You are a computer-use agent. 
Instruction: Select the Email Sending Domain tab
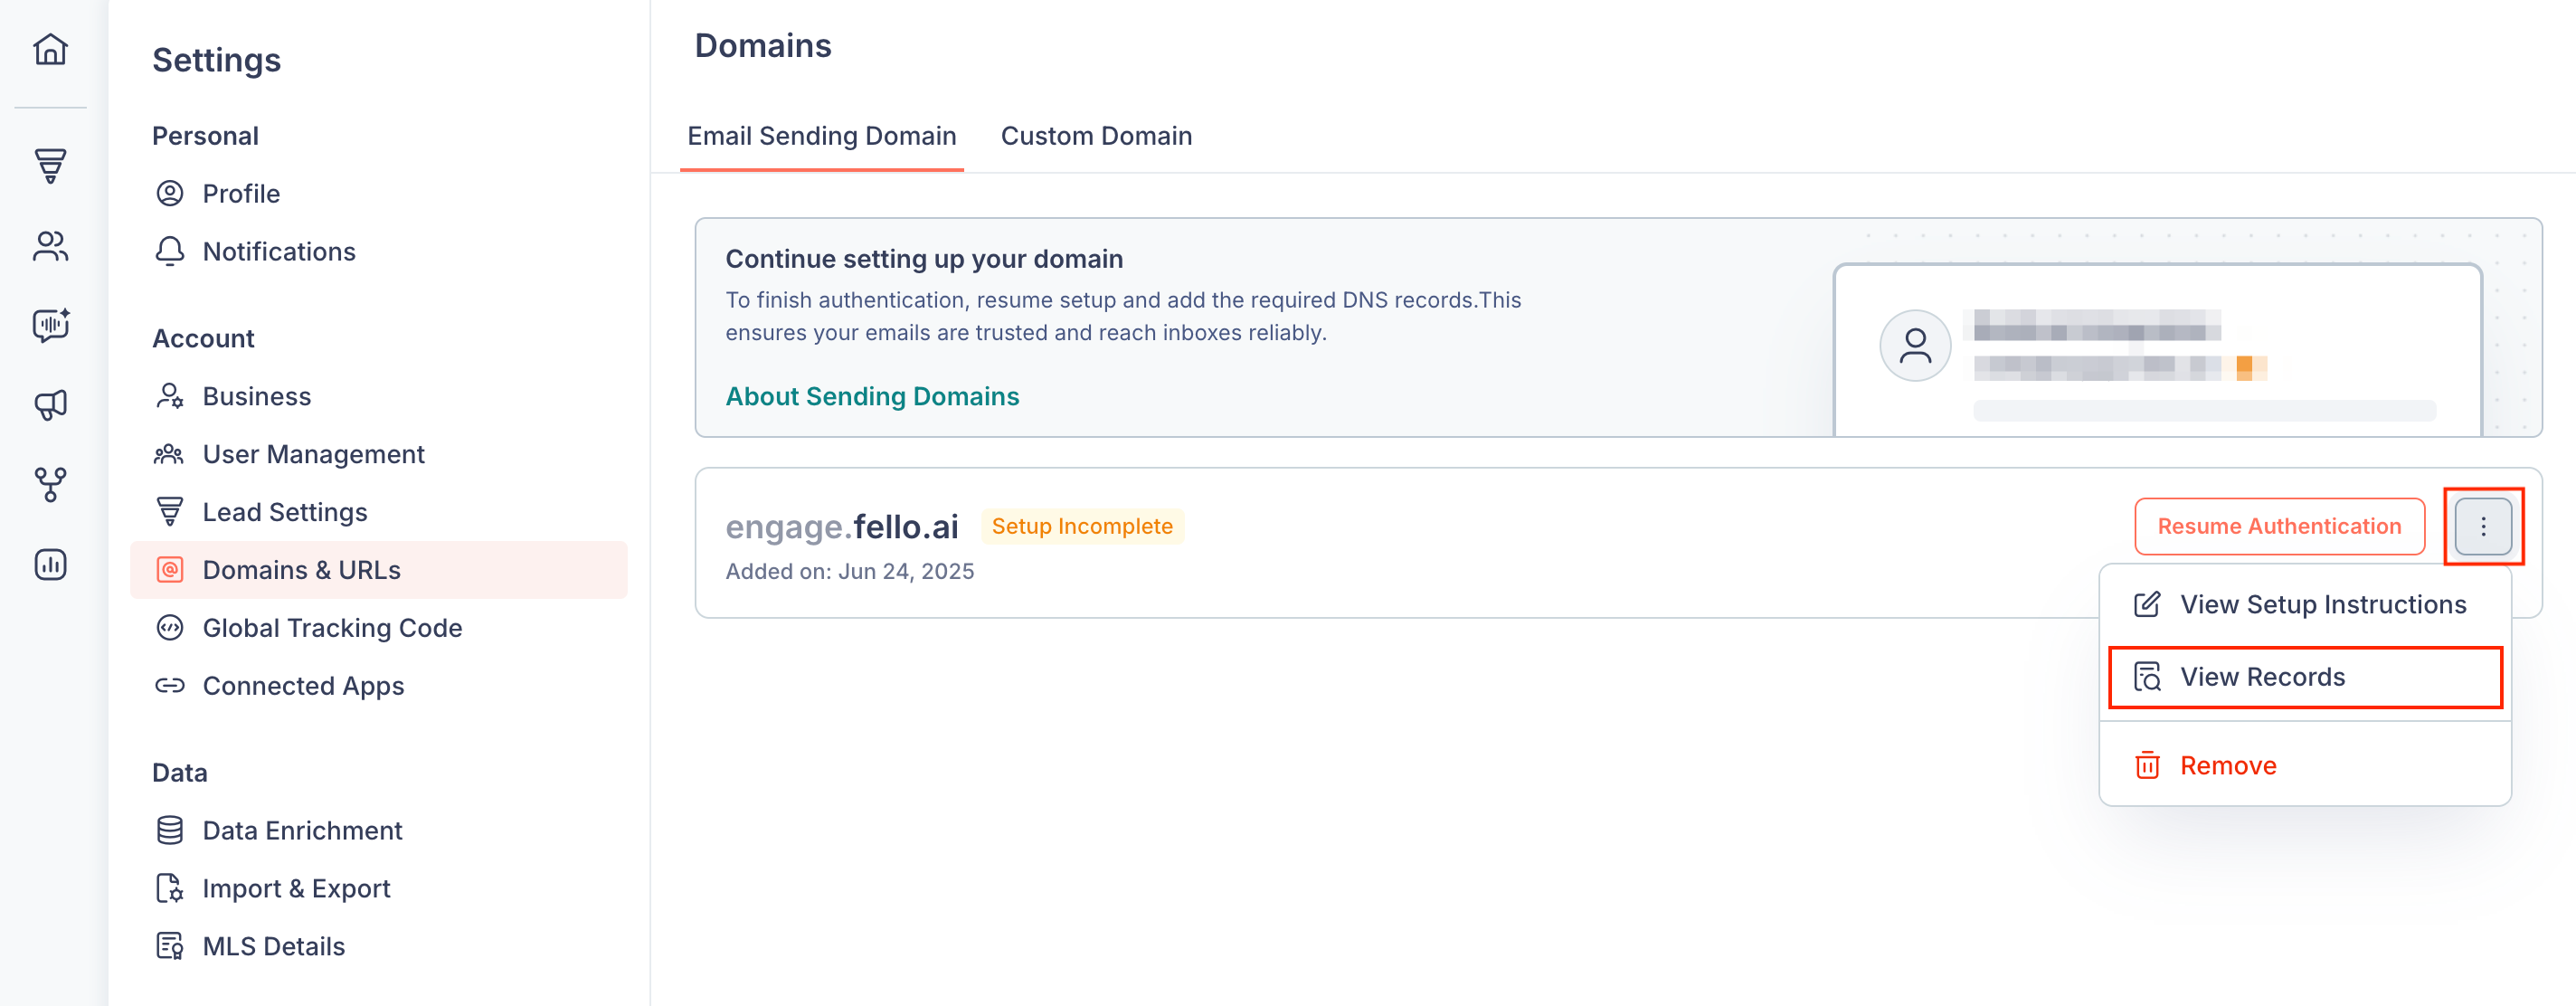pyautogui.click(x=821, y=136)
